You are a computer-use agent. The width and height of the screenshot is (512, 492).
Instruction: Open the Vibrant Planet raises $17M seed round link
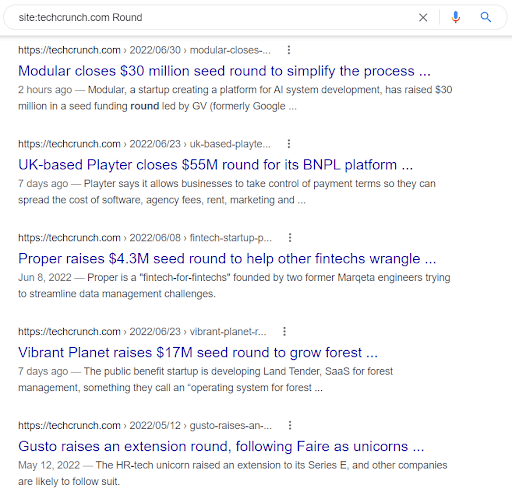coord(198,353)
